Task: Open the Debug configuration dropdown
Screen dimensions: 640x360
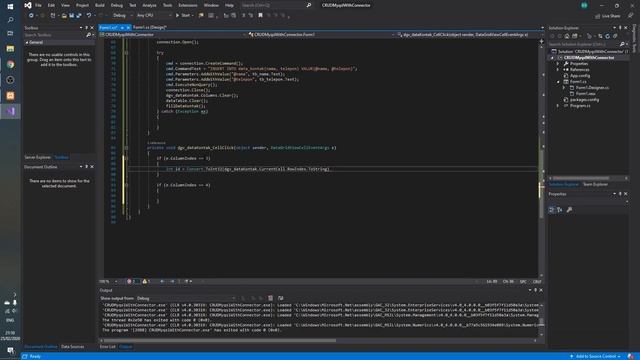Action: pos(122,16)
